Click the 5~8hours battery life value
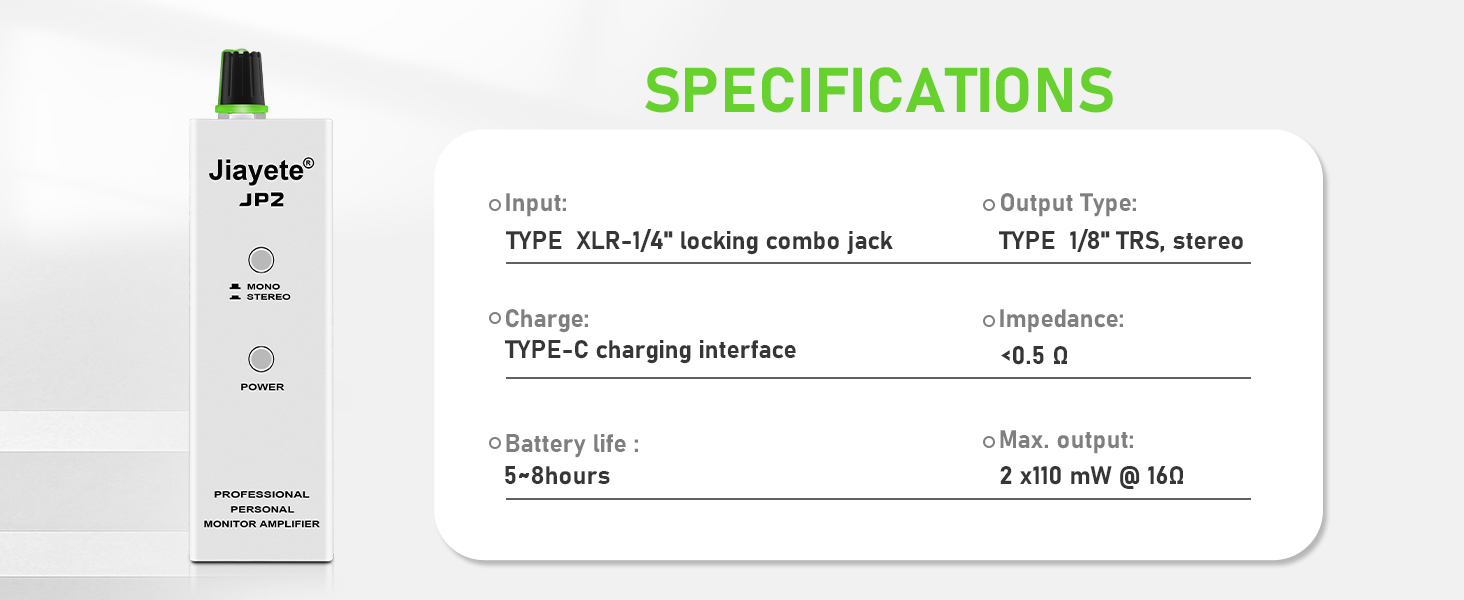This screenshot has height=600, width=1464. coord(557,475)
